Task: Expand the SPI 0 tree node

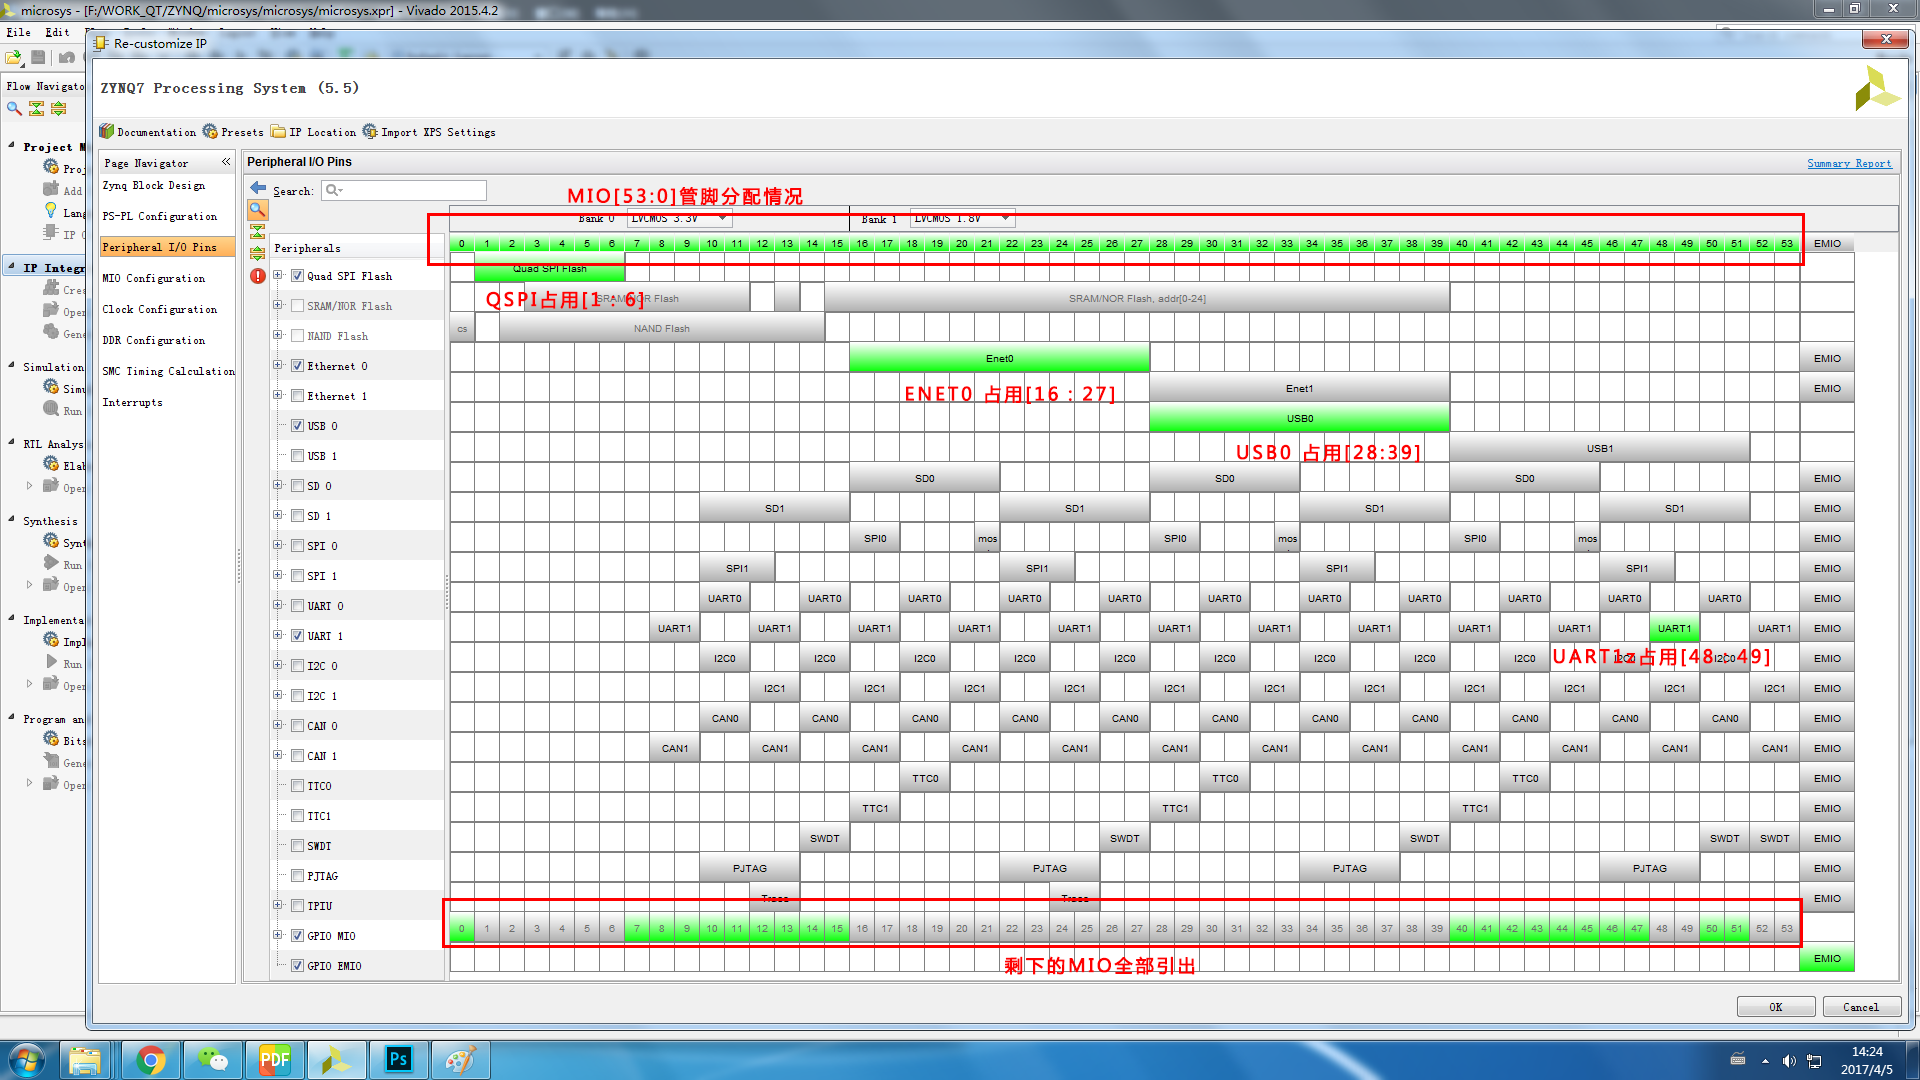Action: [x=278, y=545]
